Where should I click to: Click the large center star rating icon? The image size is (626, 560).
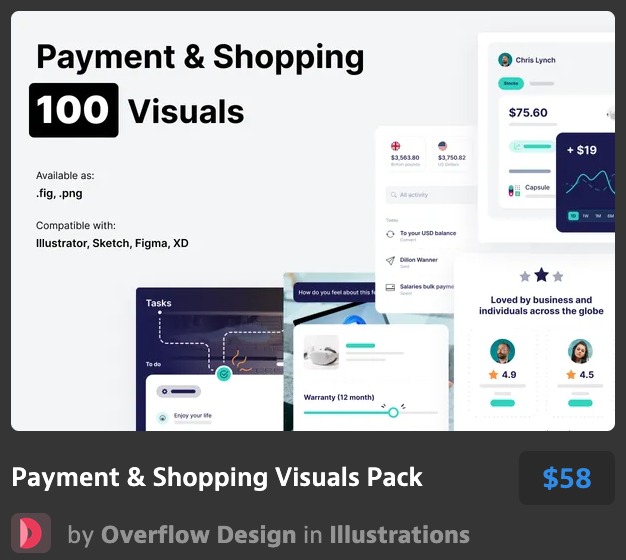(x=541, y=274)
